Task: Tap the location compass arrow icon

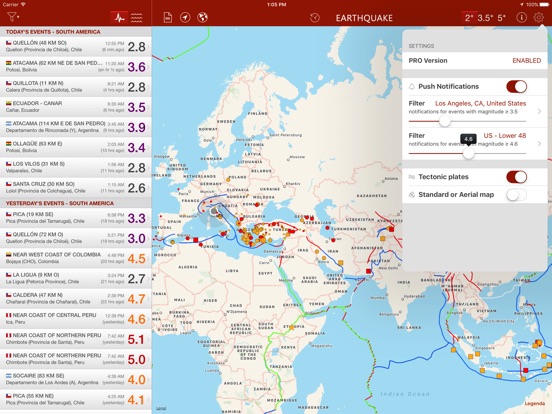Action: click(x=185, y=17)
